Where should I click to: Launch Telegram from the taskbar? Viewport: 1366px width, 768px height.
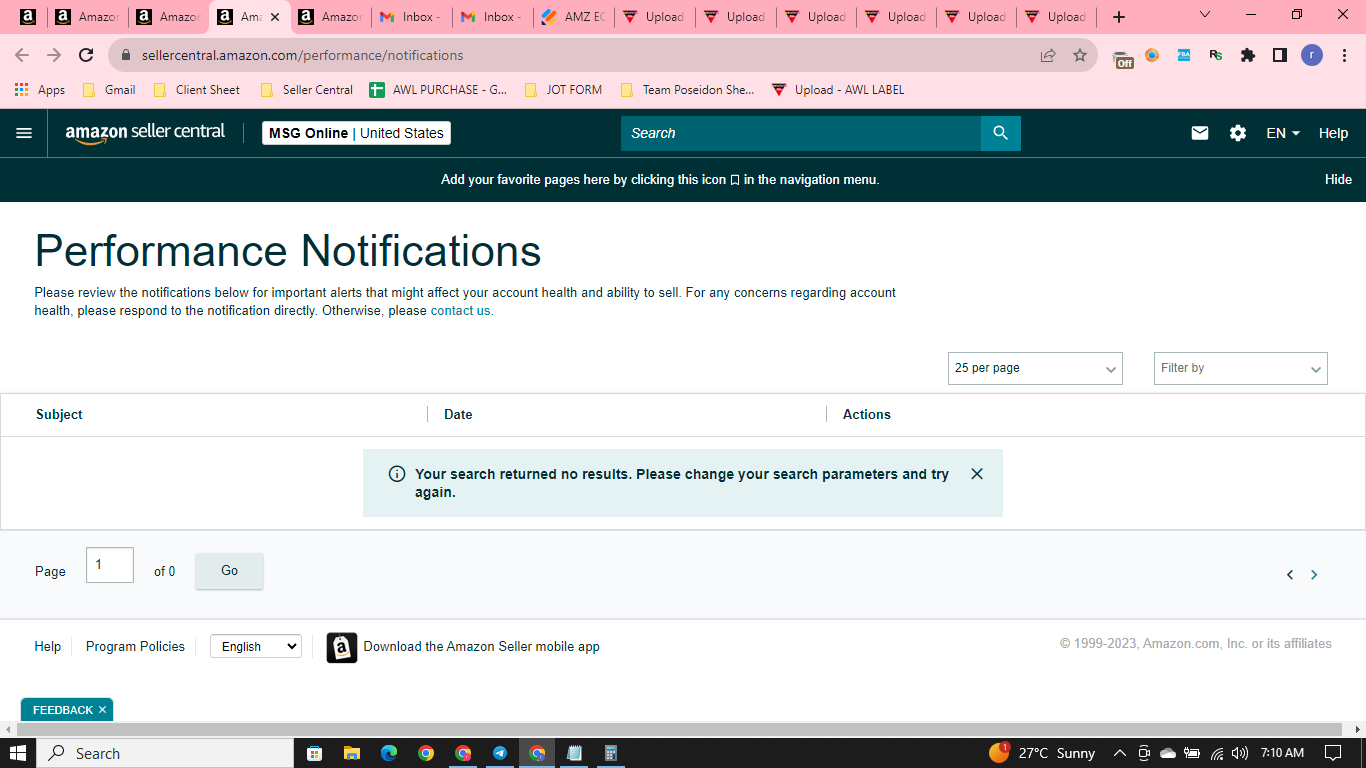(x=500, y=753)
